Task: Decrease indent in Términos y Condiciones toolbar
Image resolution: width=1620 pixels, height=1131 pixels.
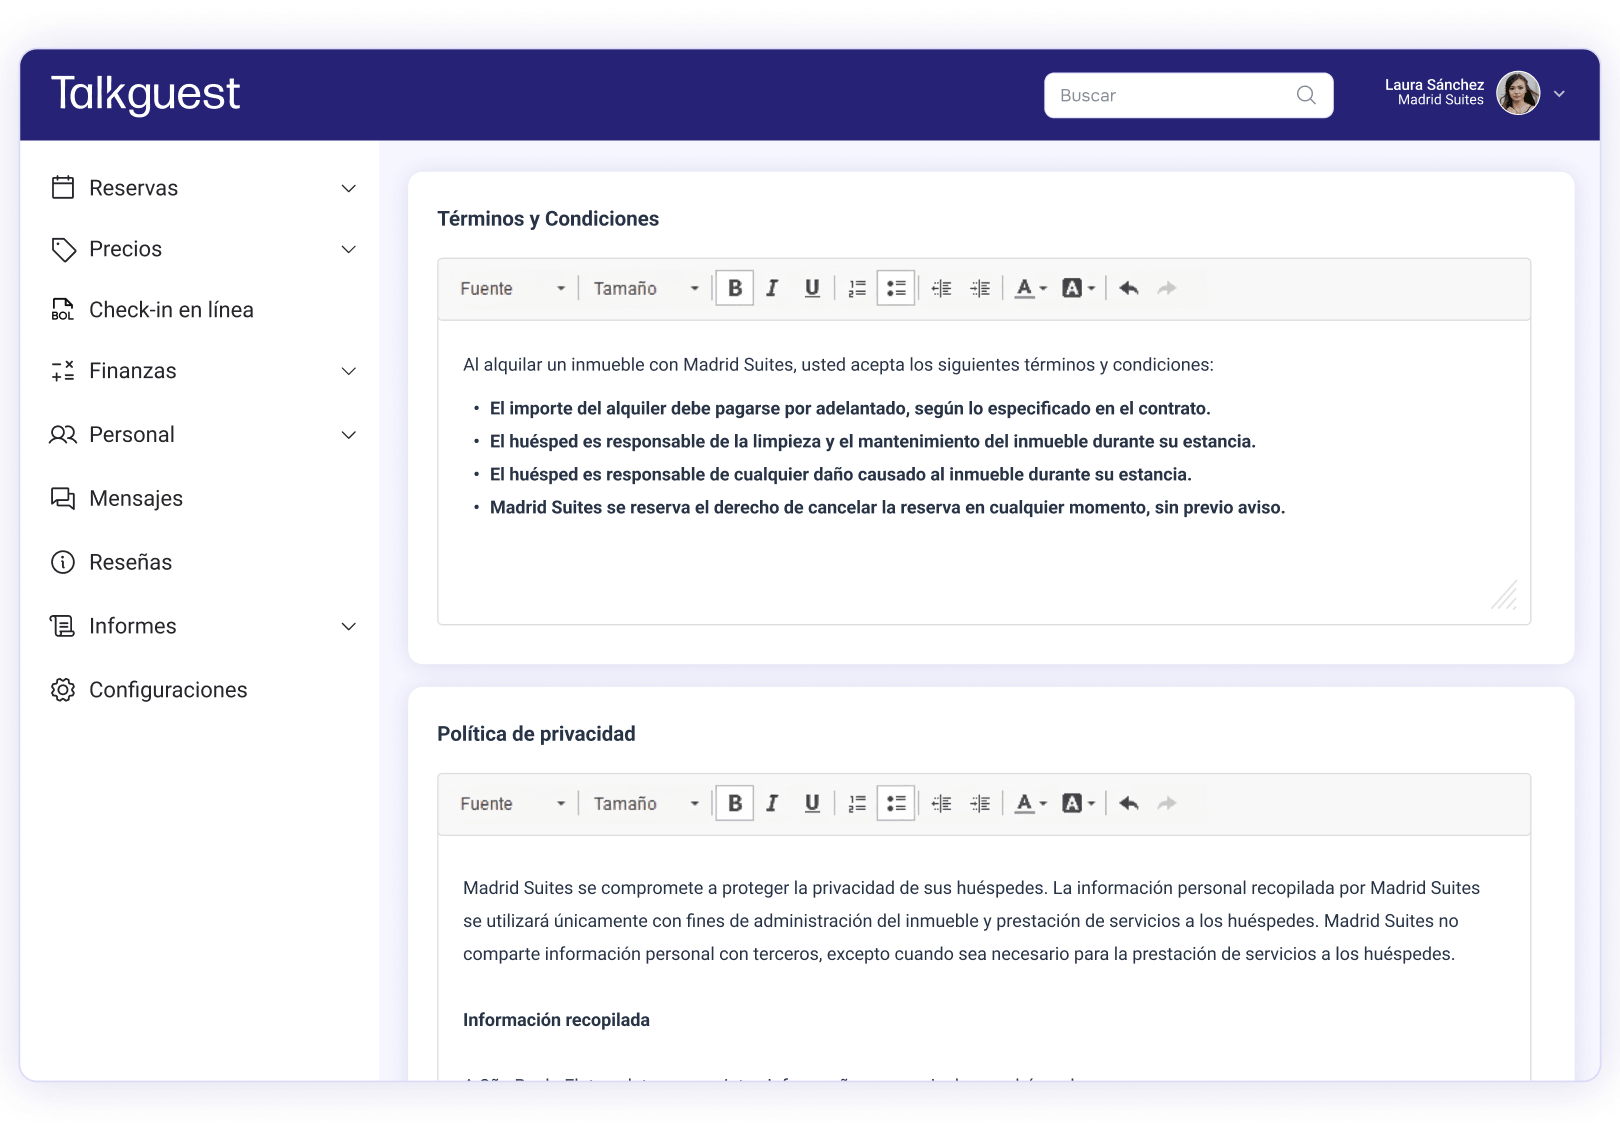Action: 941,288
